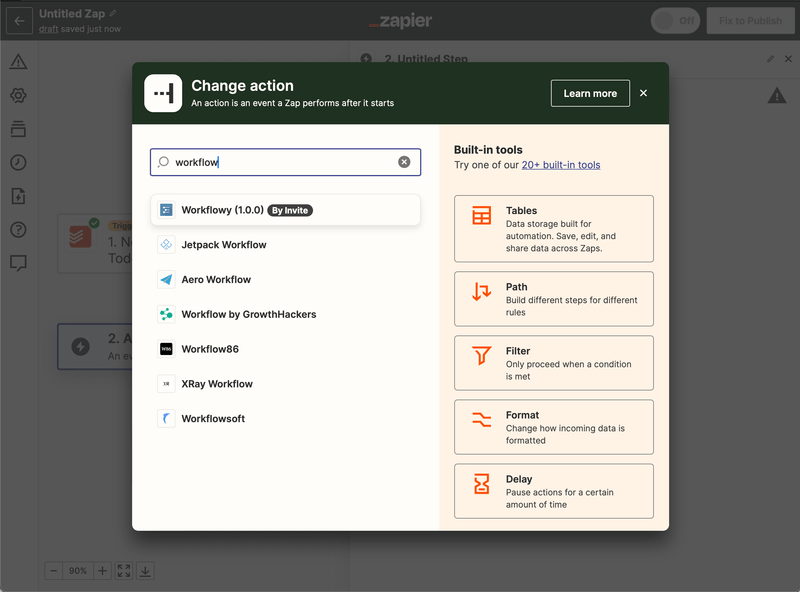Add a Delay step
The width and height of the screenshot is (800, 592).
[553, 490]
